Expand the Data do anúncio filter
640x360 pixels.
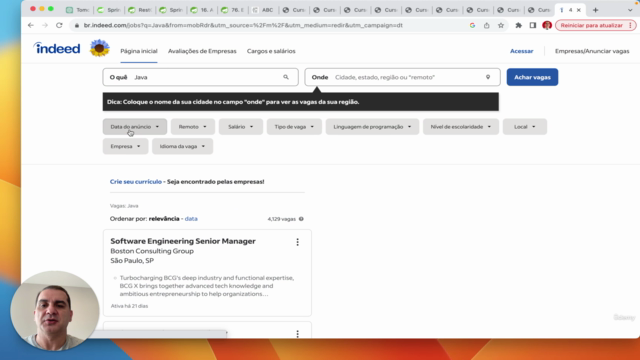(135, 127)
